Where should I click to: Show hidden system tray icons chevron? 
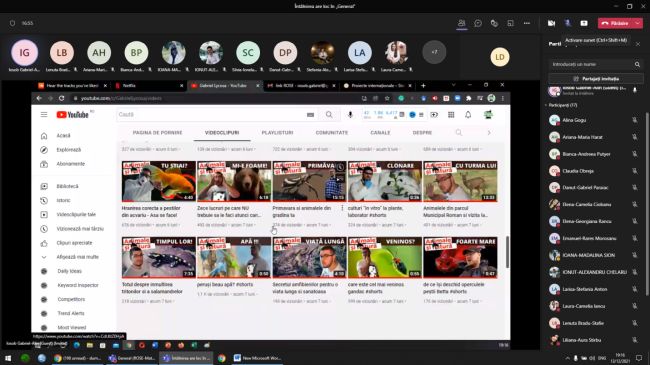pos(568,358)
